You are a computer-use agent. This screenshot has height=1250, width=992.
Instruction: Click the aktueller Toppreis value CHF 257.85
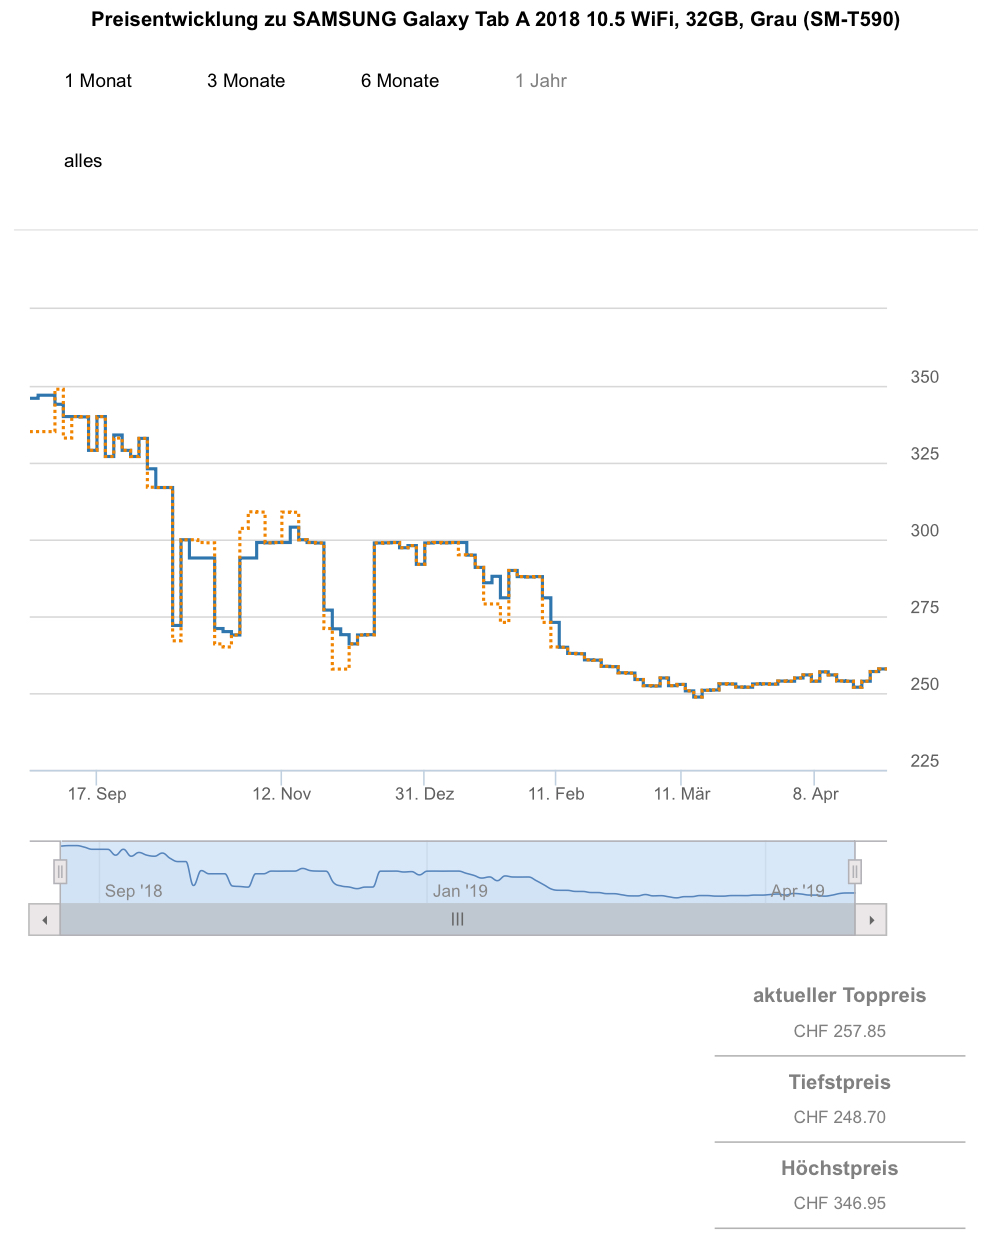pos(840,1031)
